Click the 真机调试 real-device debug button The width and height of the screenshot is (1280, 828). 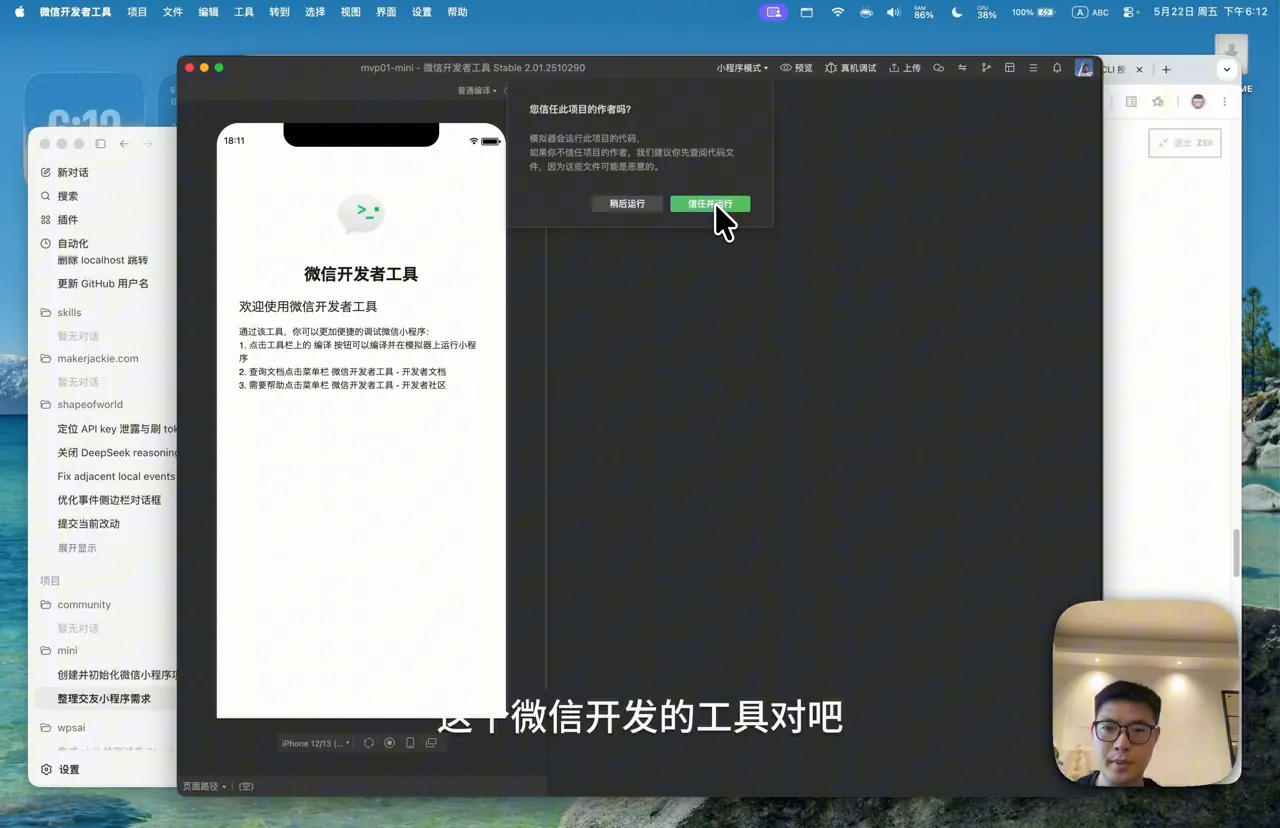[x=850, y=68]
